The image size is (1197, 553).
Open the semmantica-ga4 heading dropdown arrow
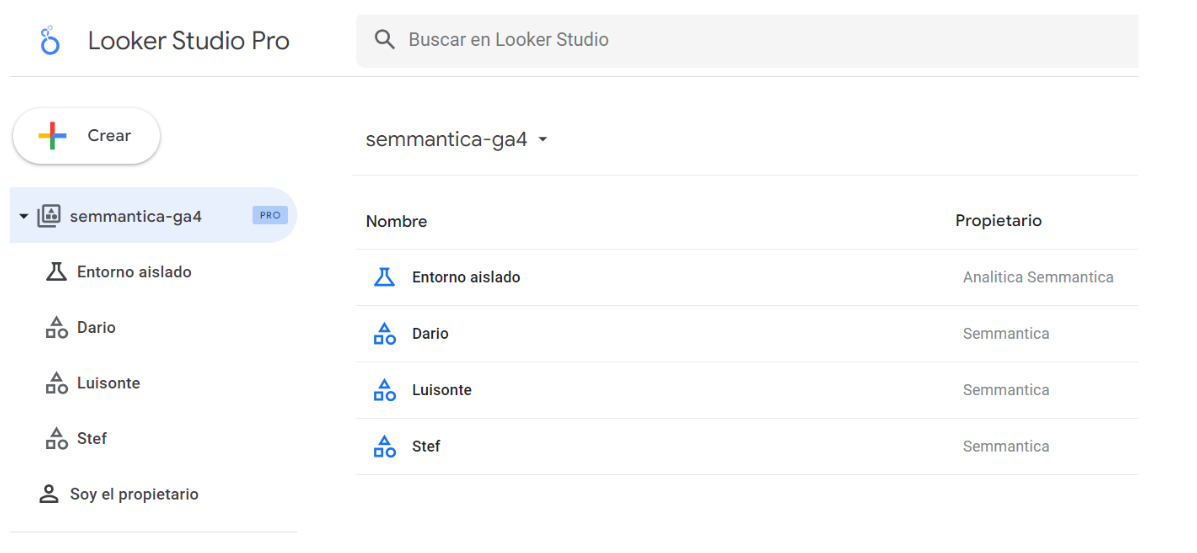point(543,140)
